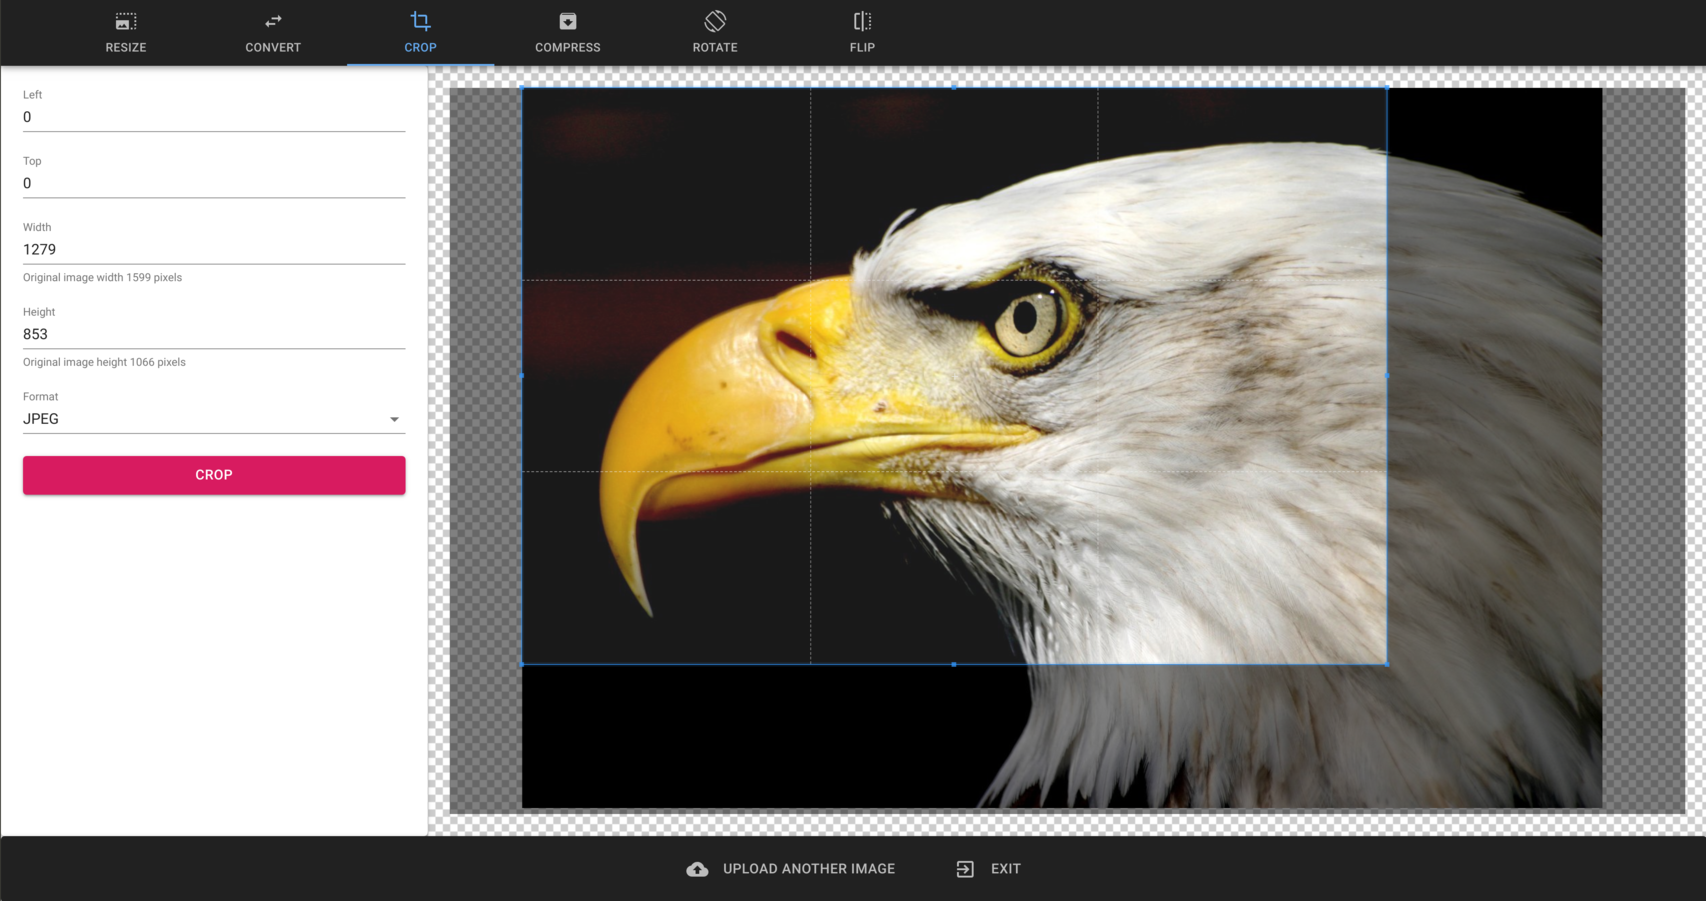The image size is (1706, 901).
Task: Select the Resize tool icon
Action: pyautogui.click(x=126, y=21)
